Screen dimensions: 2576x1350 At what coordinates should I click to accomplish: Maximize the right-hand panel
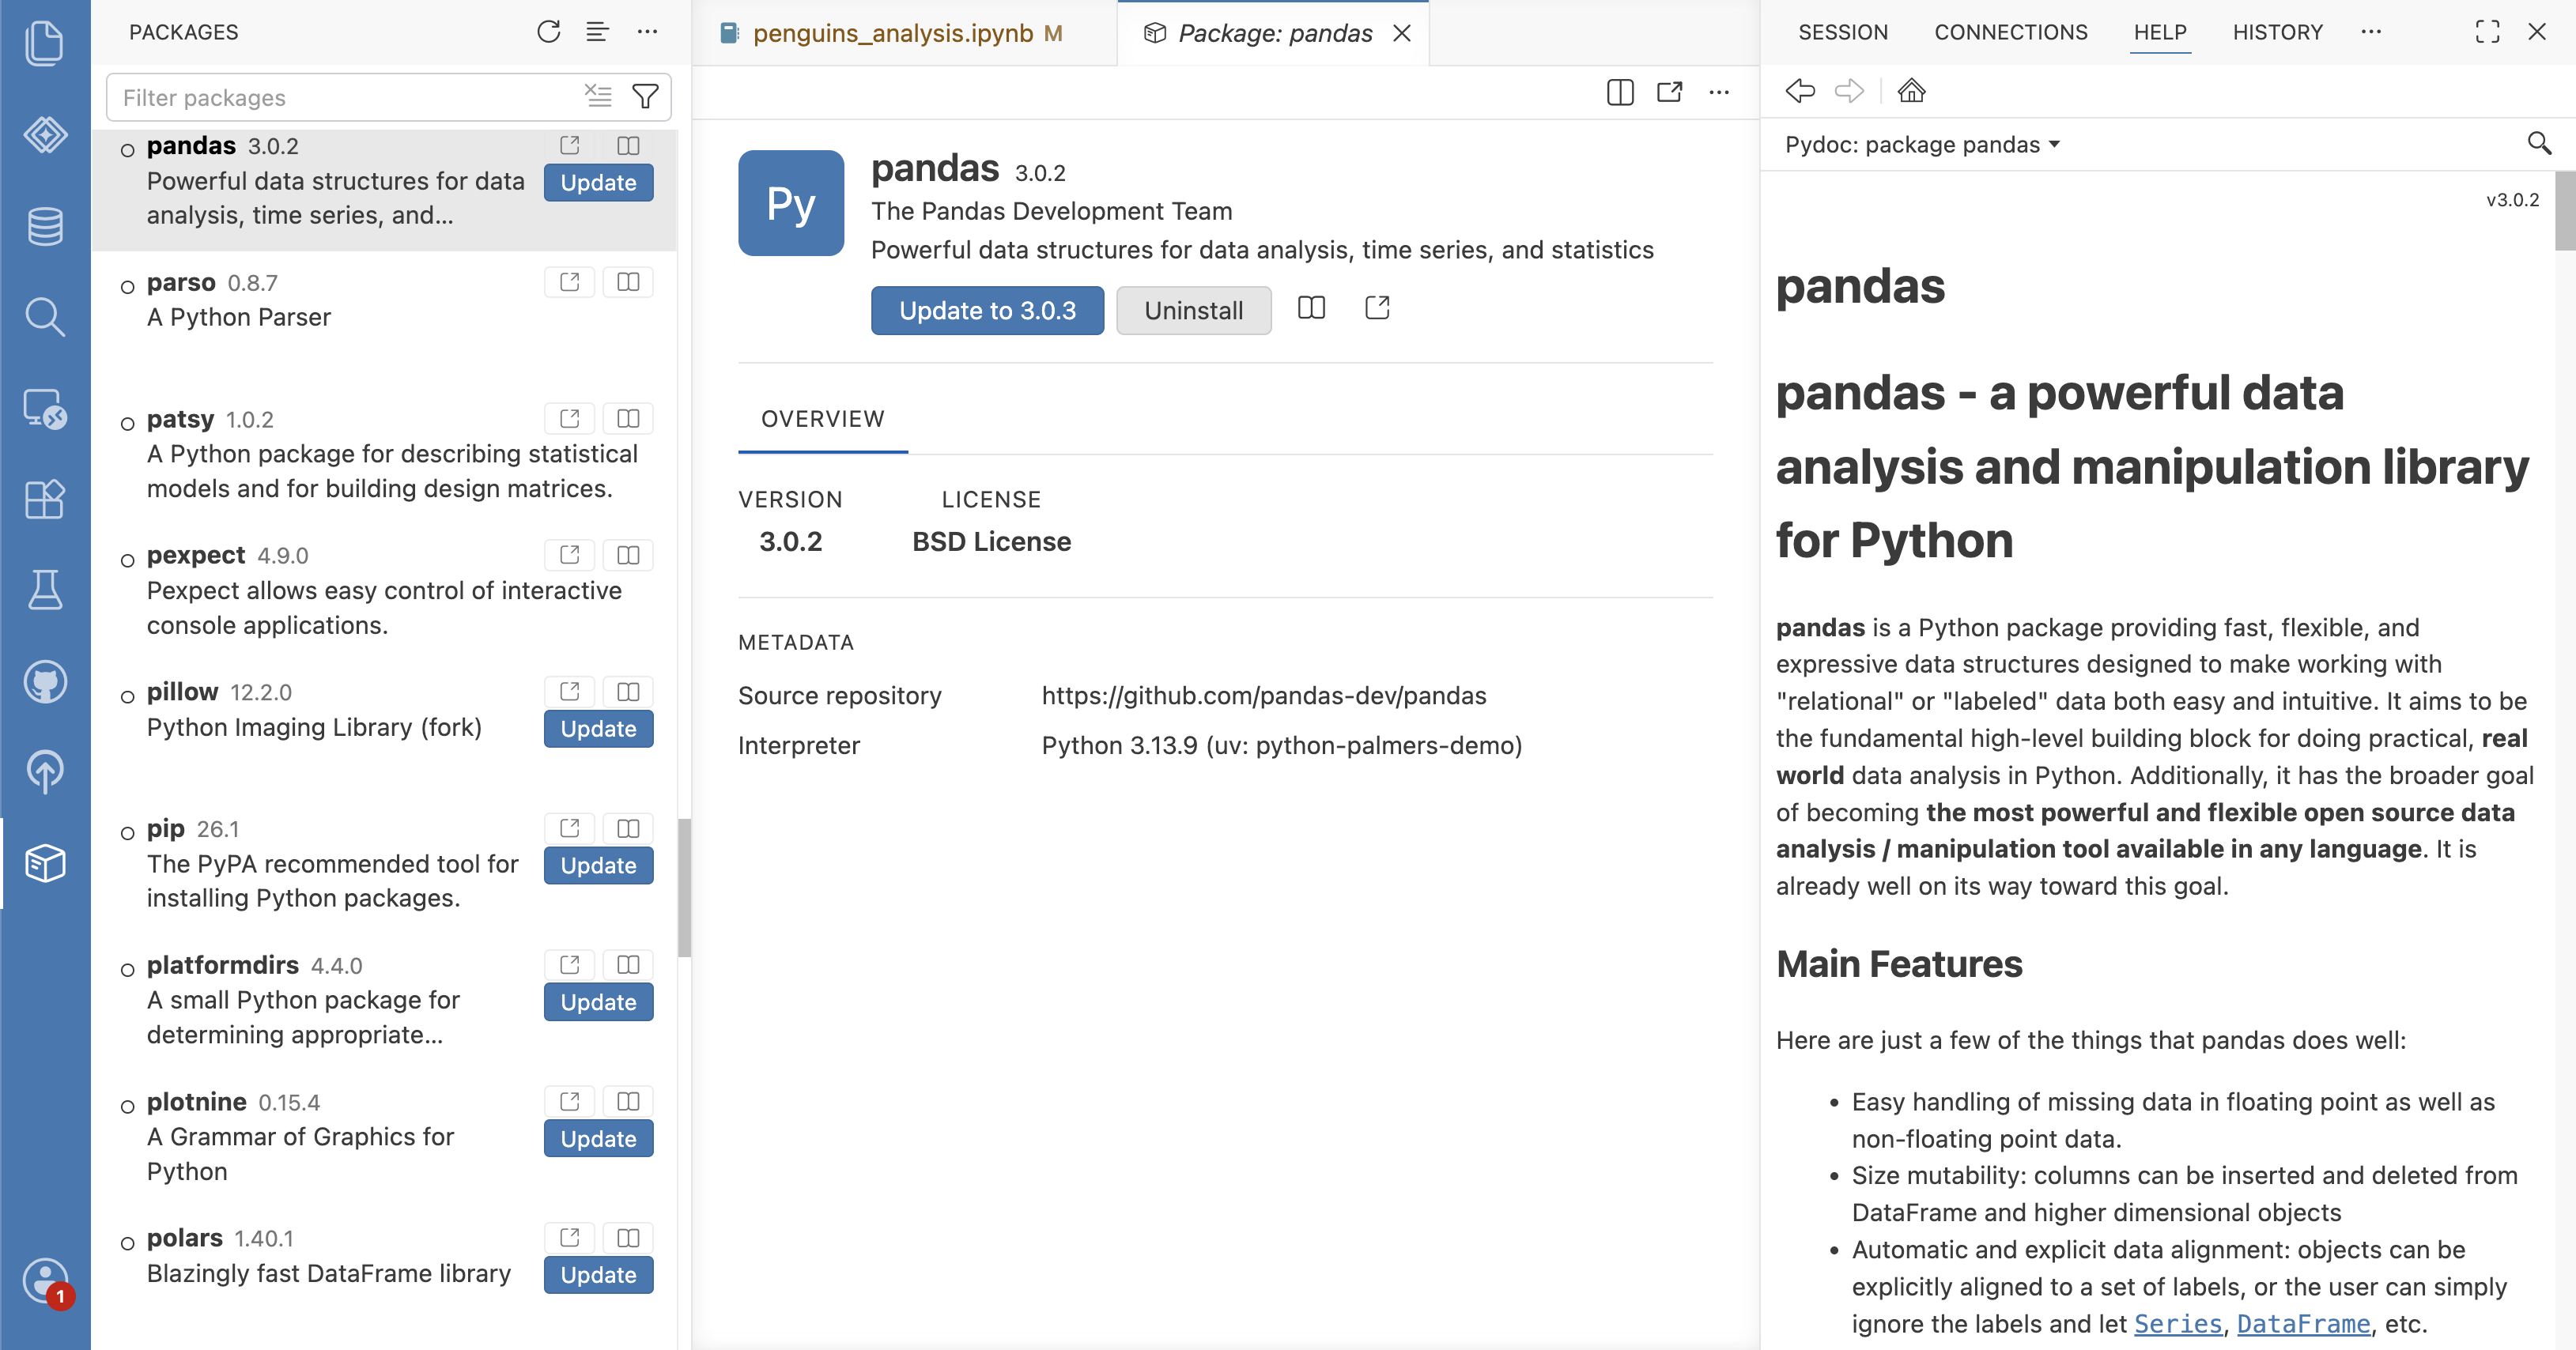(x=2487, y=32)
